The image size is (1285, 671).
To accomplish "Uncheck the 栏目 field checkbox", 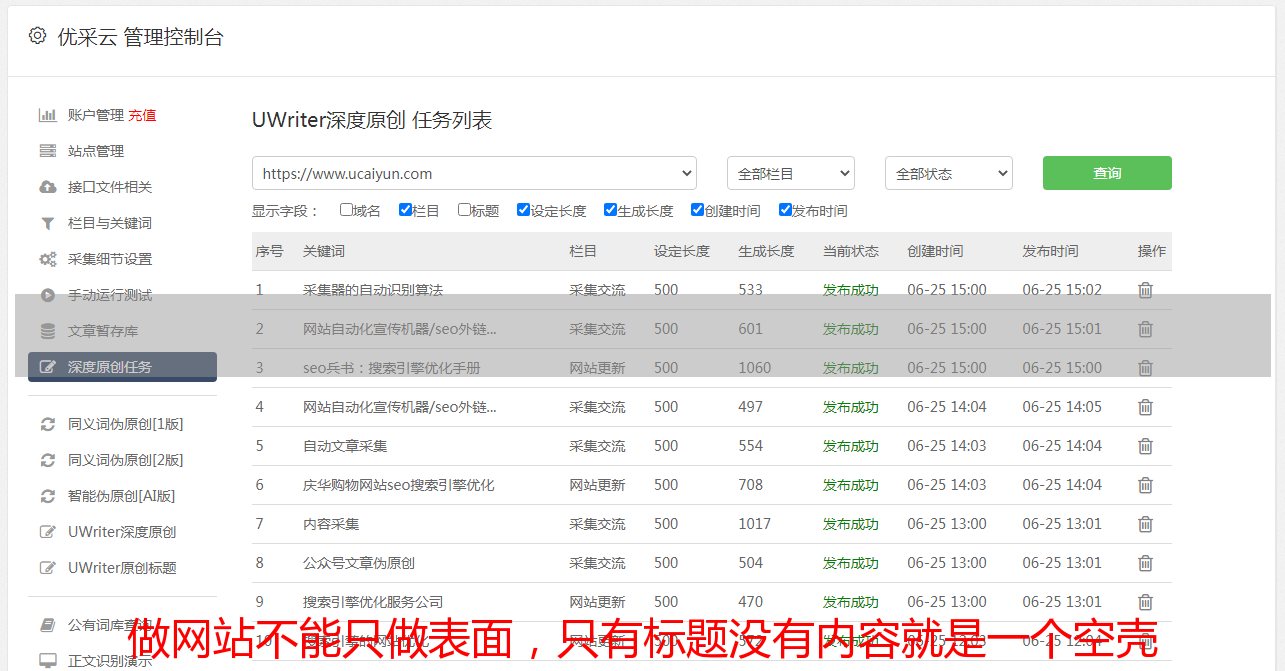I will (405, 210).
